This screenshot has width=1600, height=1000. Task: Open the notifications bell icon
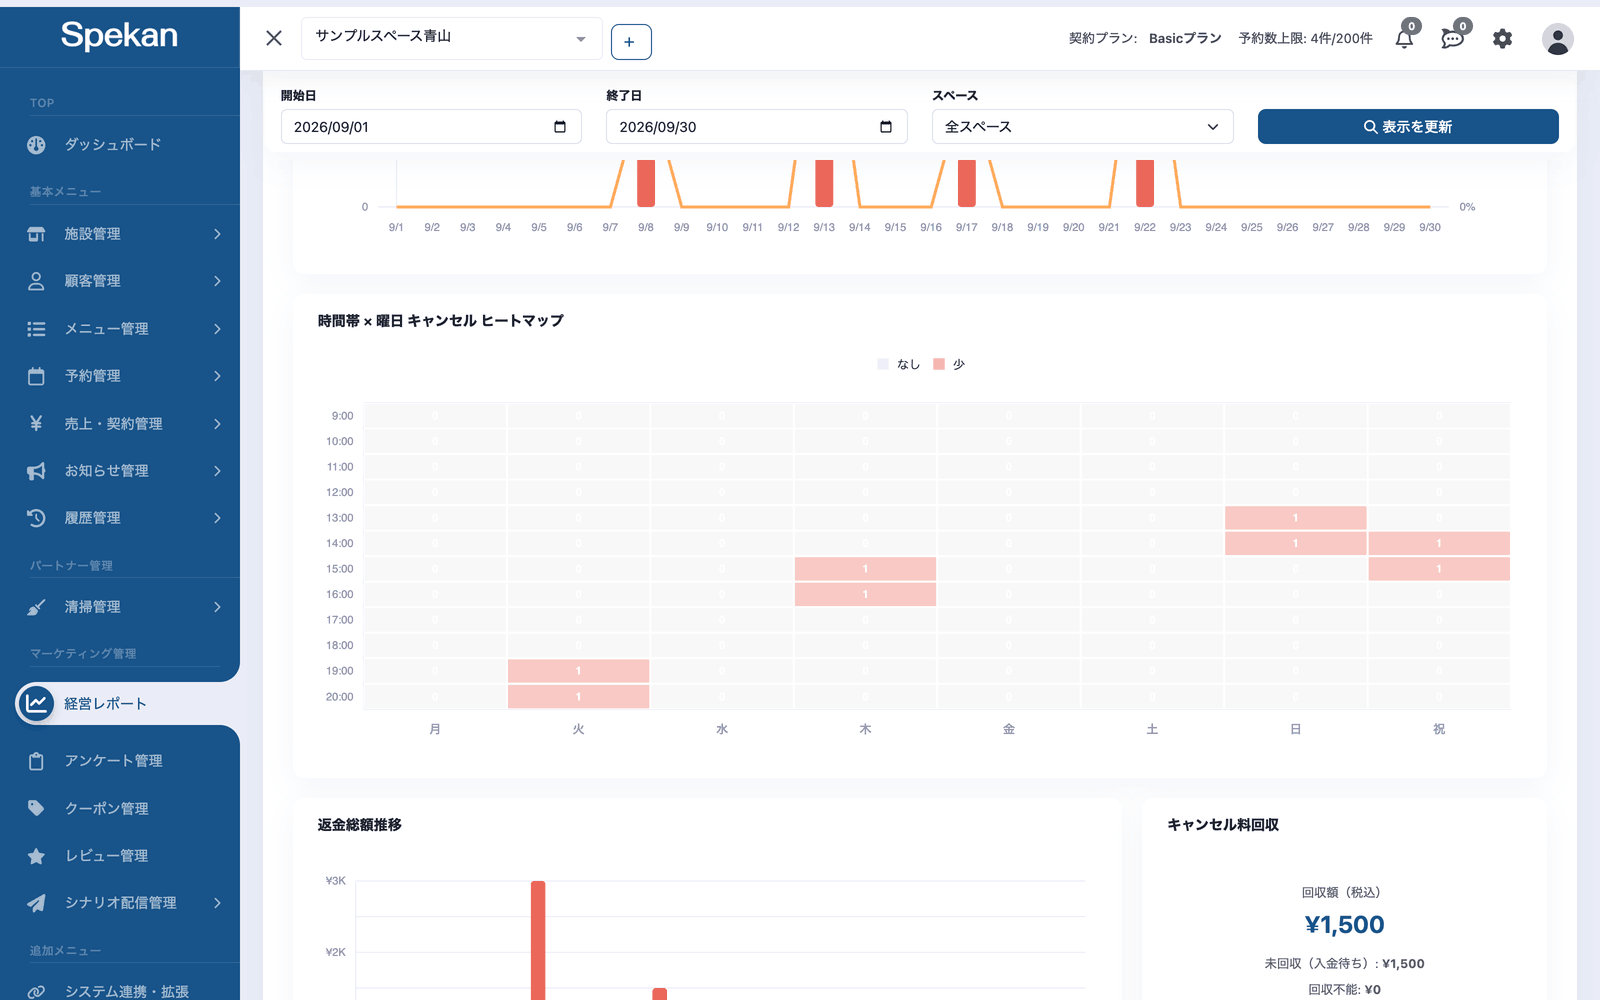[1404, 39]
